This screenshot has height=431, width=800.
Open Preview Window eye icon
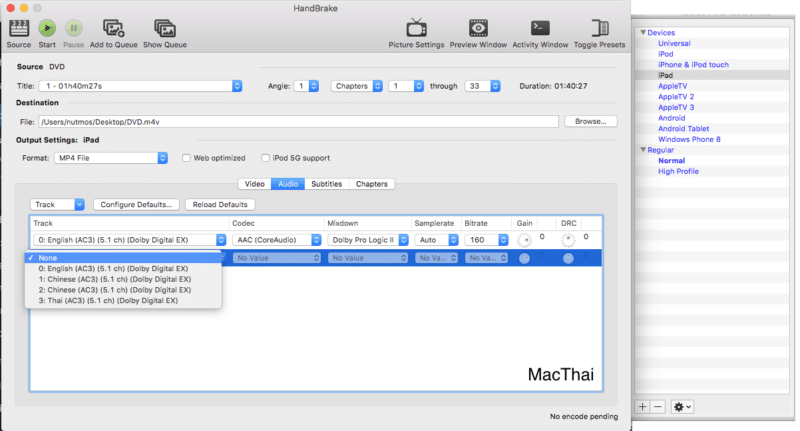click(478, 28)
